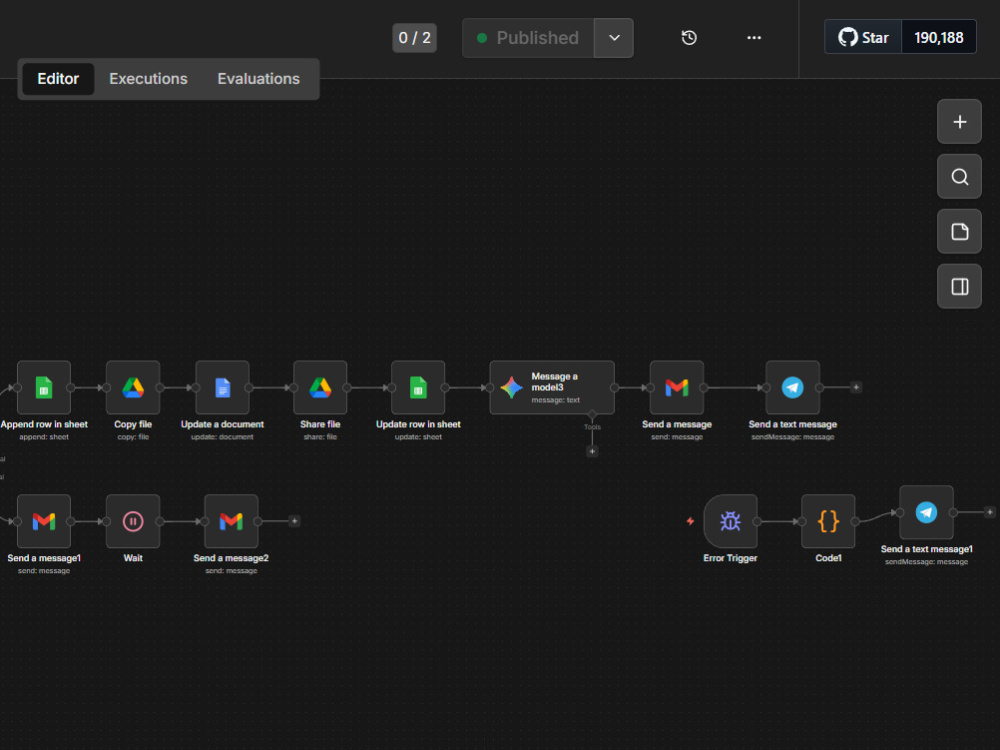This screenshot has width=1000, height=750.
Task: Switch to the Editor tab
Action: pyautogui.click(x=58, y=78)
